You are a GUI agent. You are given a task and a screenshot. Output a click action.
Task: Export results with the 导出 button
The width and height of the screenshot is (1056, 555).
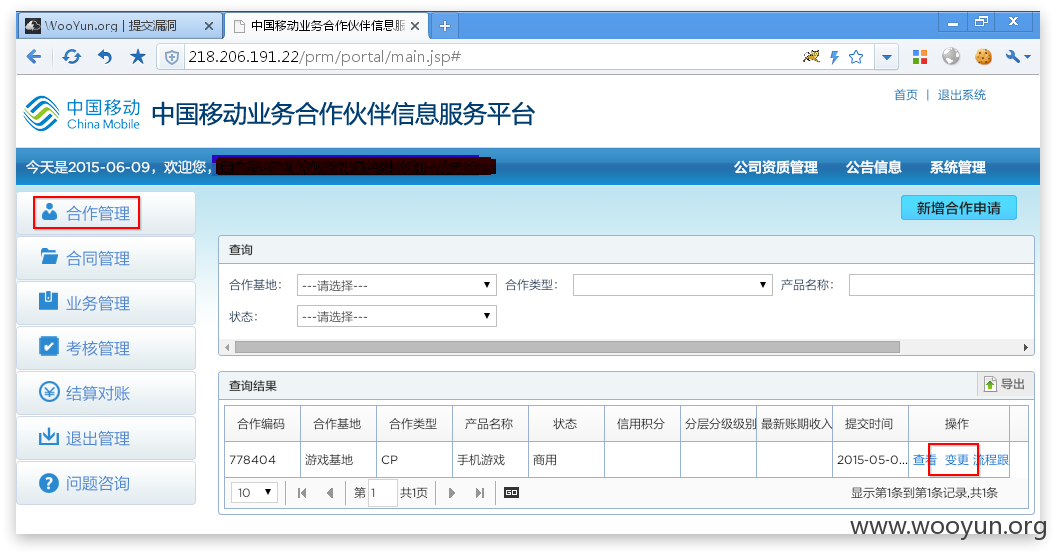tap(1005, 384)
